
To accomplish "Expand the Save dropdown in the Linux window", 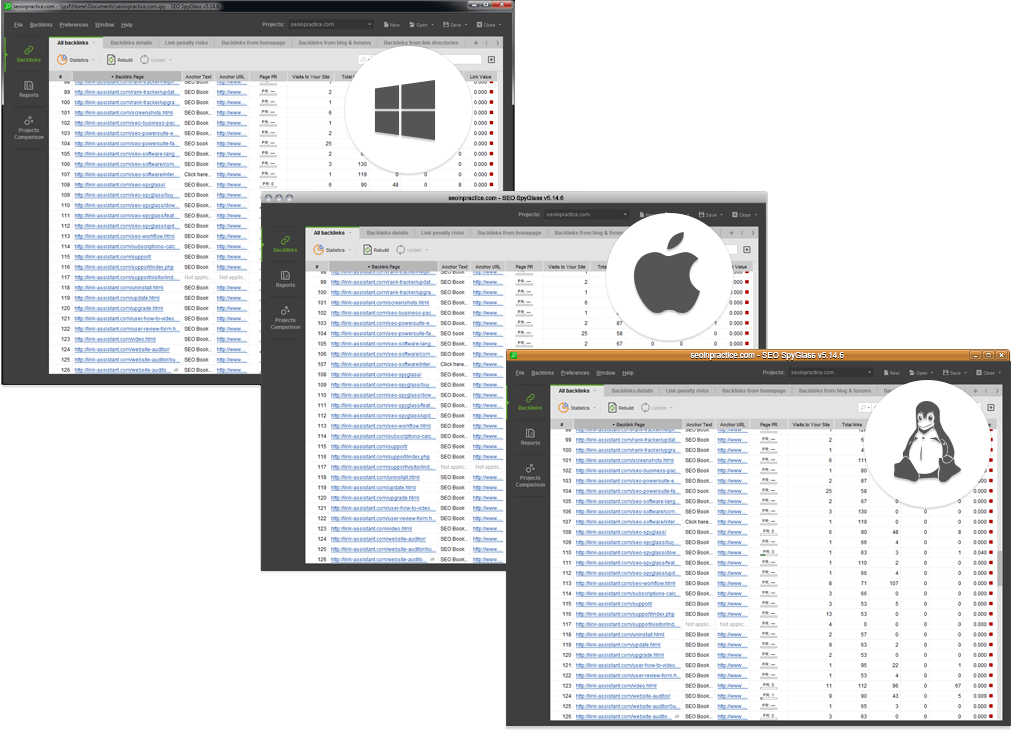I will [x=966, y=373].
